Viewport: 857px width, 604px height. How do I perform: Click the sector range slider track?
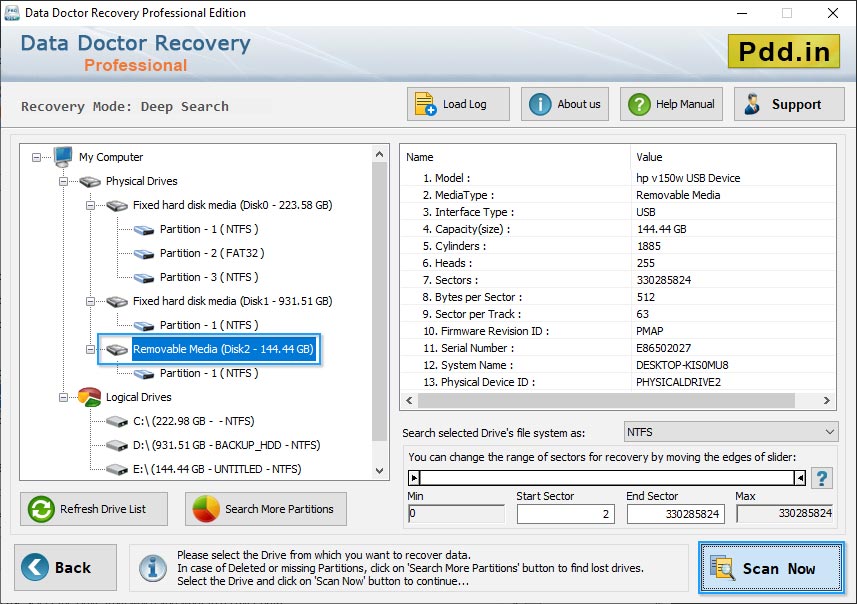(x=607, y=478)
